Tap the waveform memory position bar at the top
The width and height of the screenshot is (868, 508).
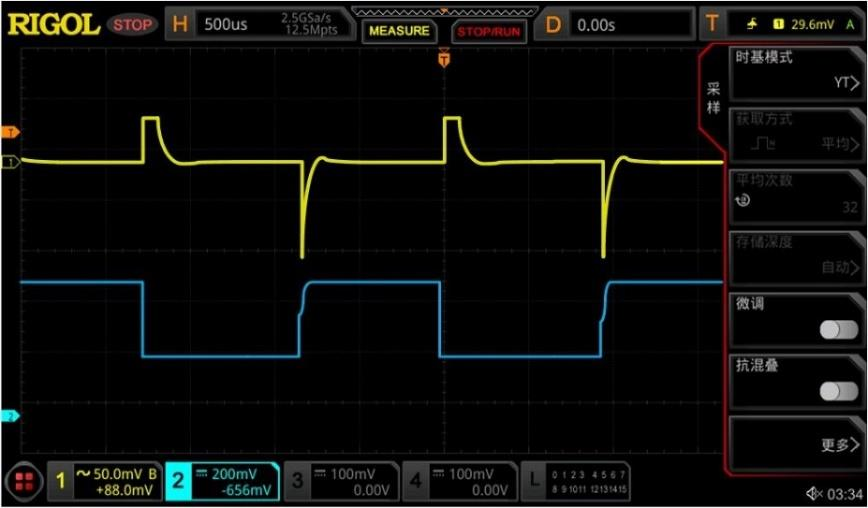(x=445, y=11)
